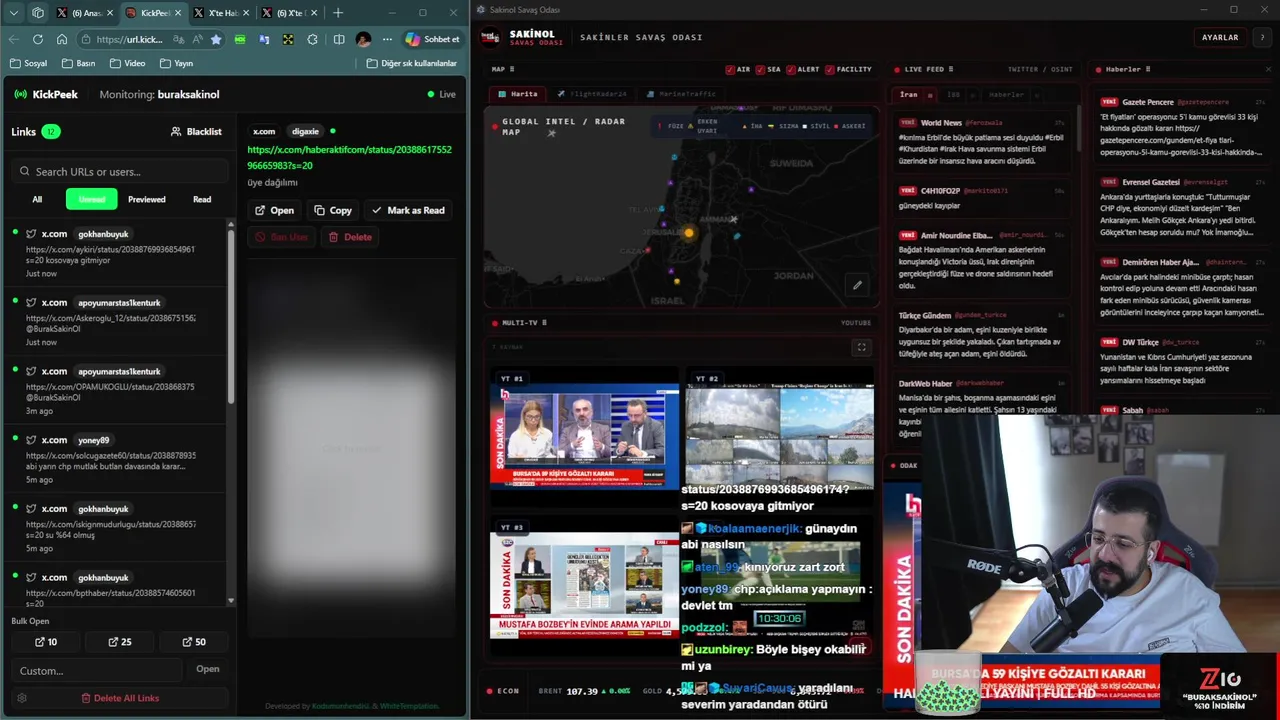Screen dimensions: 1280x720
Task: Open the green haberaktifcom status URL
Action: pos(350,158)
